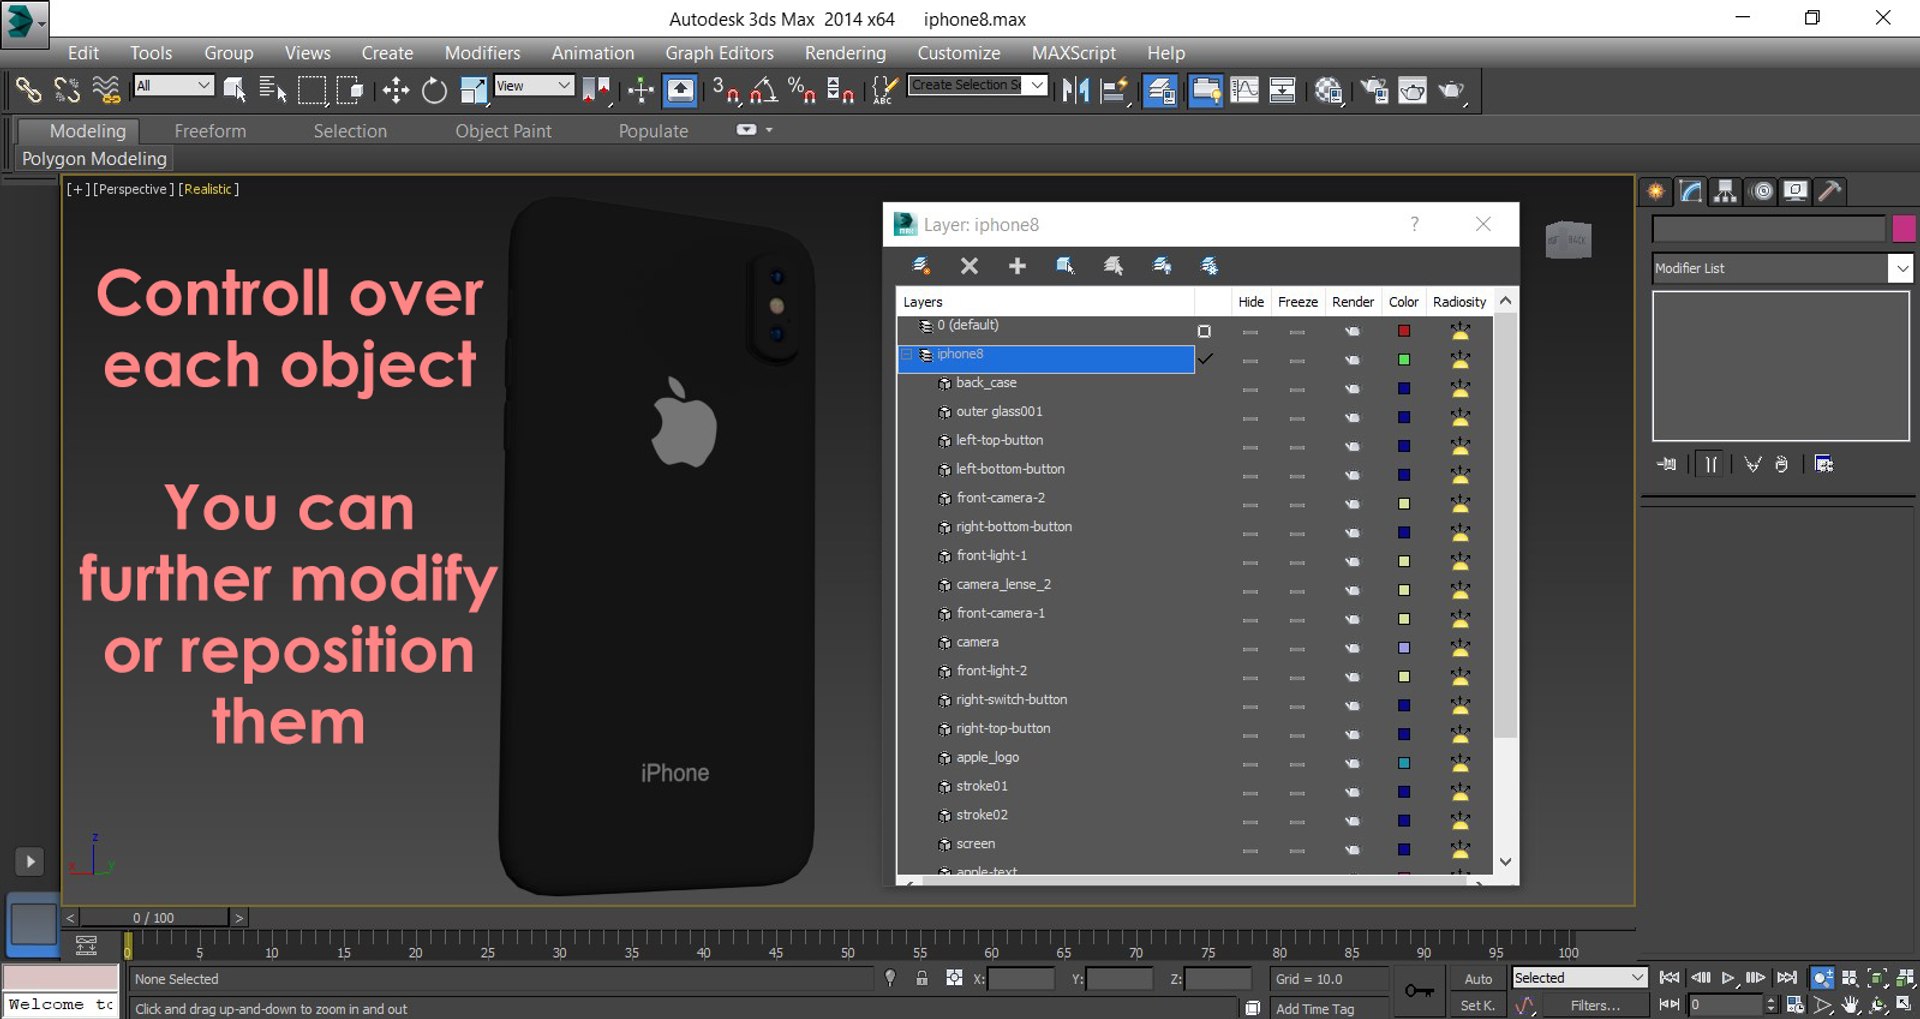
Task: Switch to the Object Paint ribbon tab
Action: pos(503,131)
